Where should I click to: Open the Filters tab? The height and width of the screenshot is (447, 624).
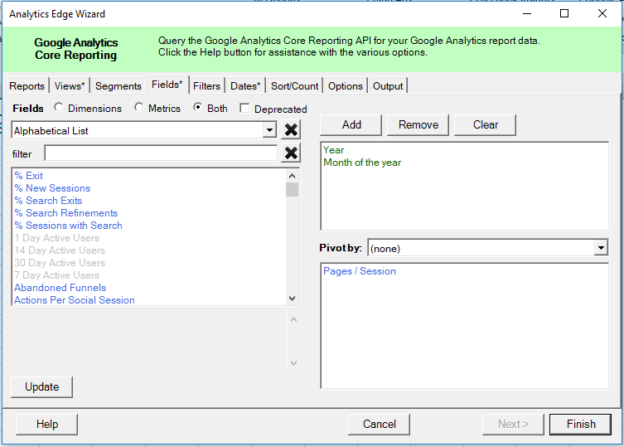click(207, 86)
